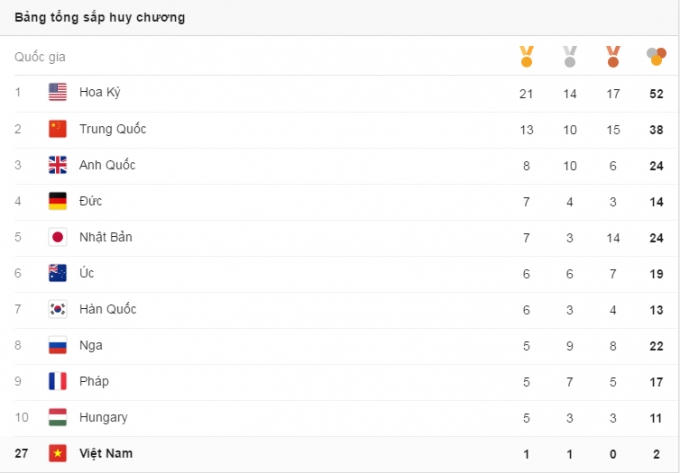The image size is (680, 473).
Task: Click the South Korea flag icon
Action: coord(58,309)
